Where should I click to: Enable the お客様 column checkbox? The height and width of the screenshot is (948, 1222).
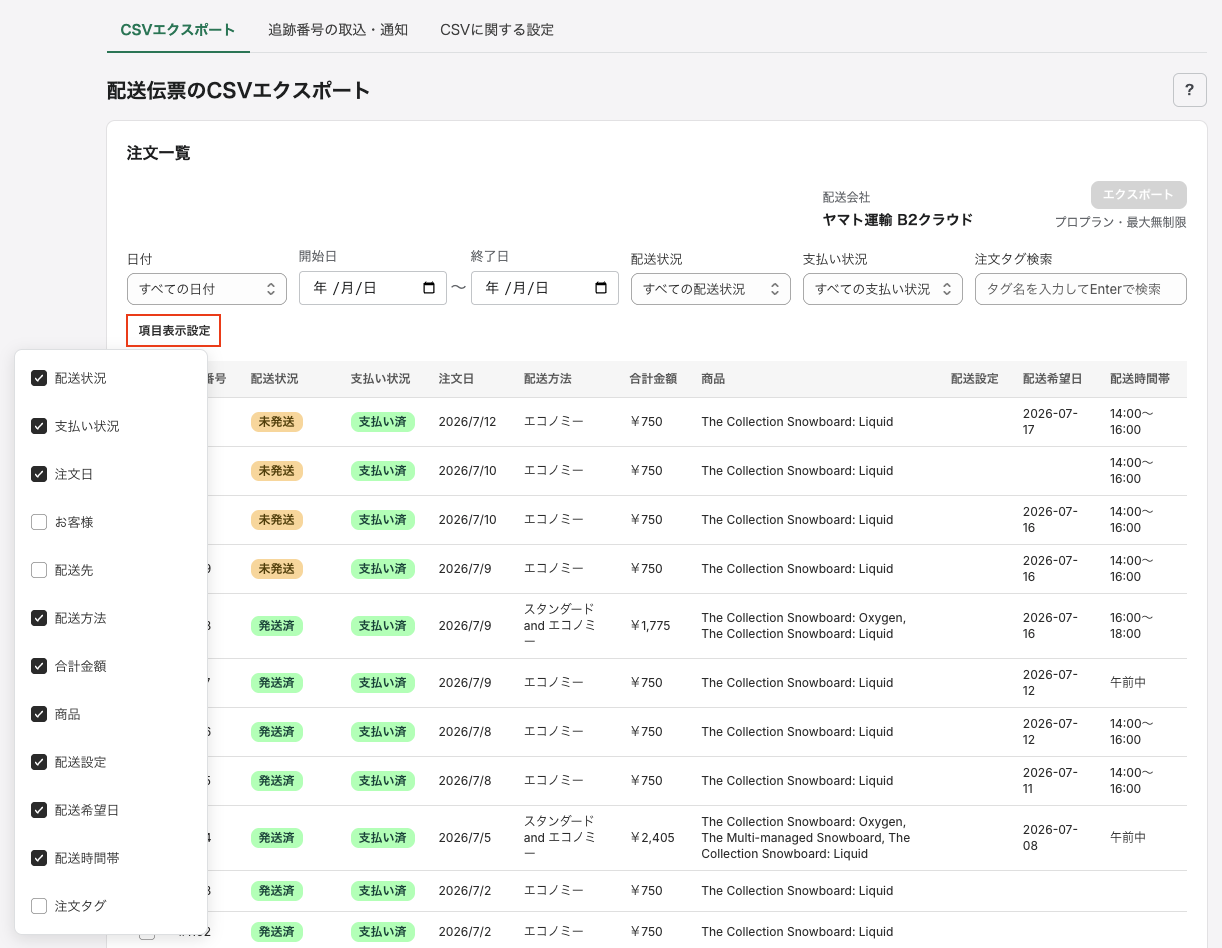(x=39, y=522)
